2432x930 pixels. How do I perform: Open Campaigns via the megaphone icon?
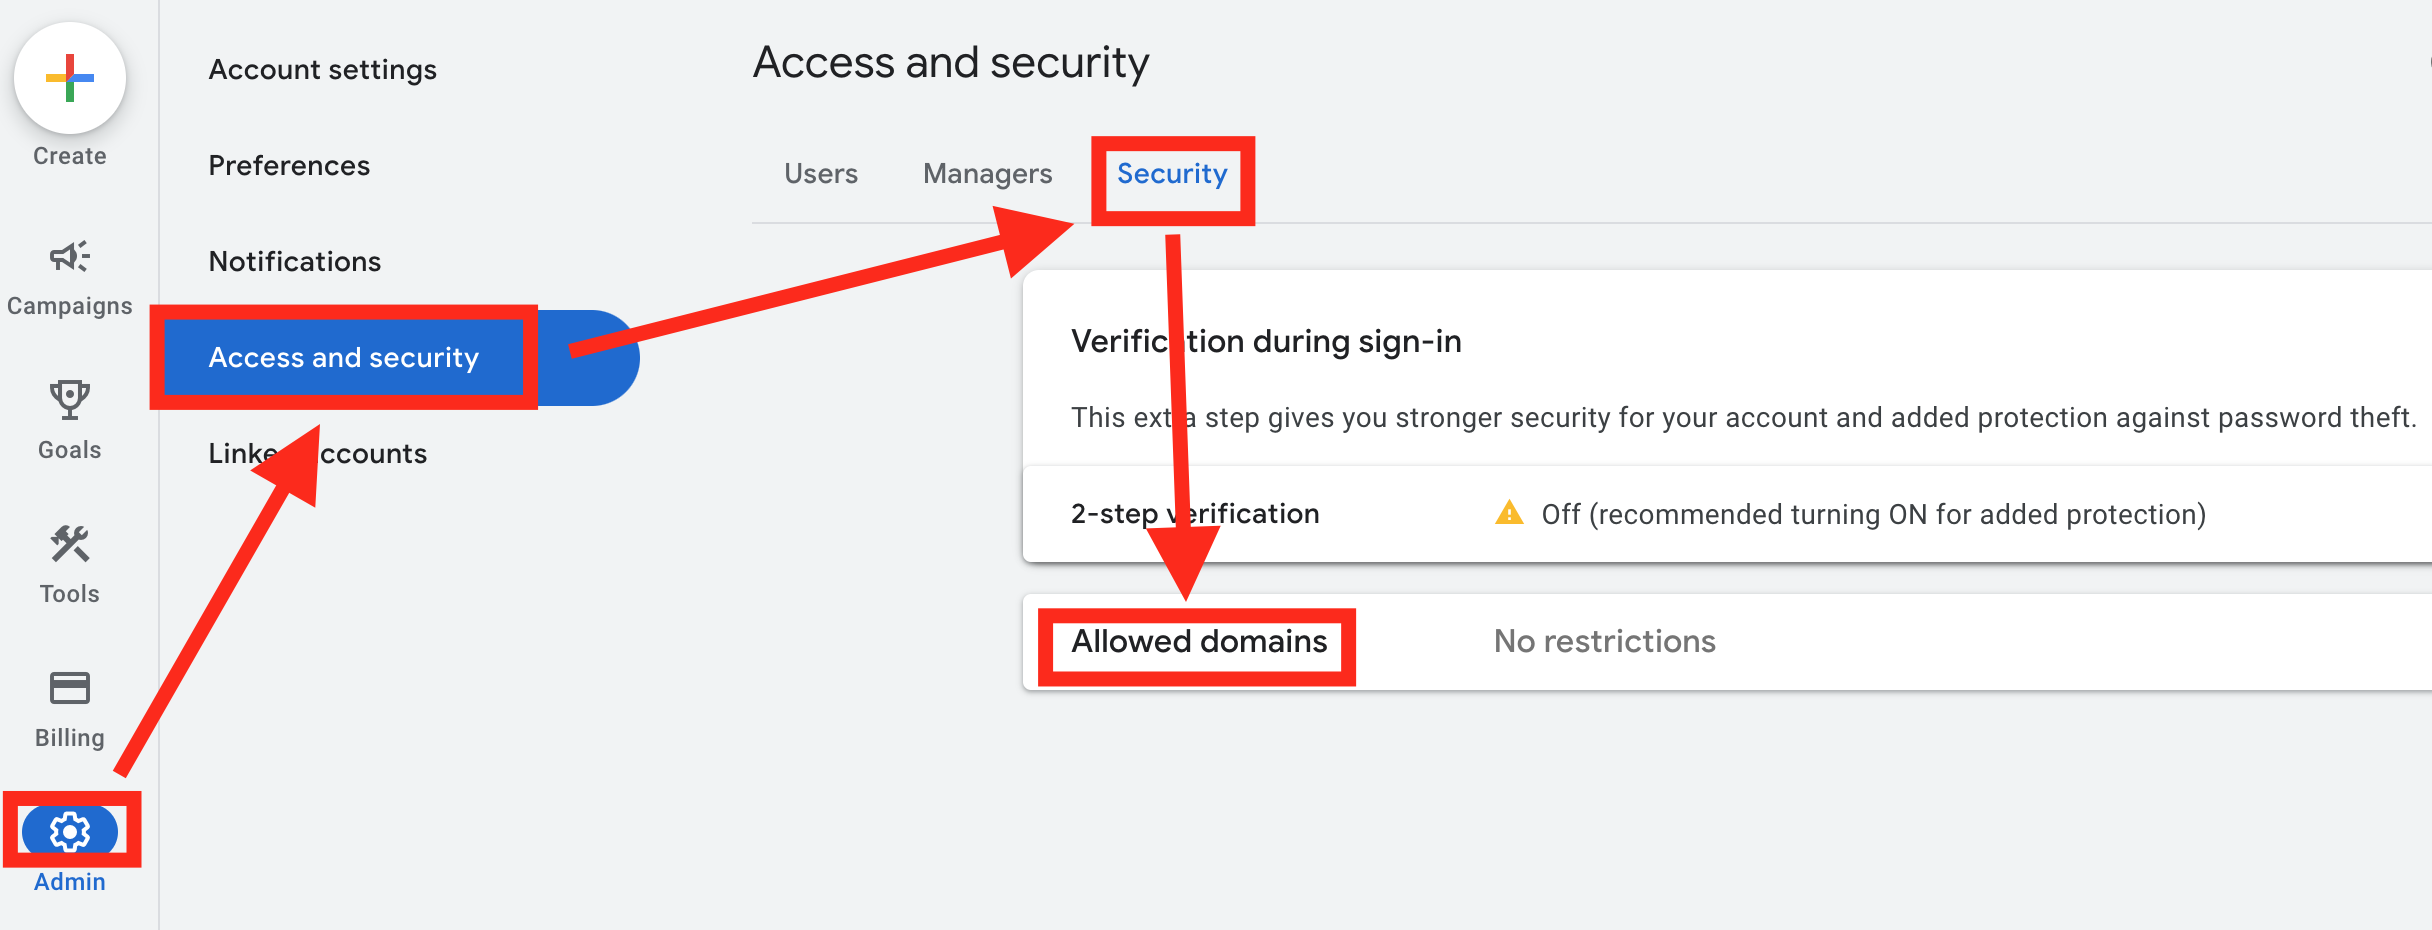pyautogui.click(x=70, y=257)
